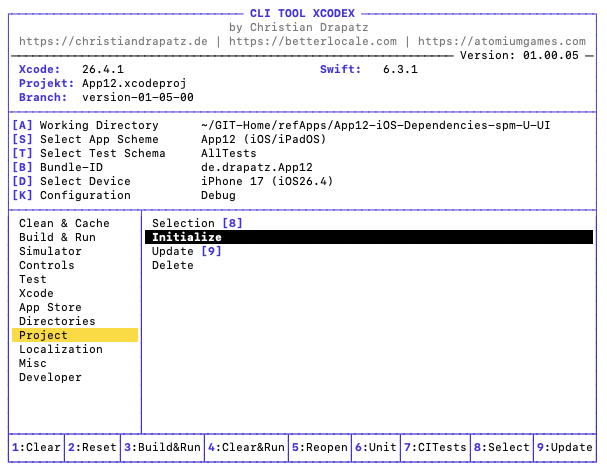The width and height of the screenshot is (607, 471).
Task: Click the 9:Update shortcut button
Action: 565,447
